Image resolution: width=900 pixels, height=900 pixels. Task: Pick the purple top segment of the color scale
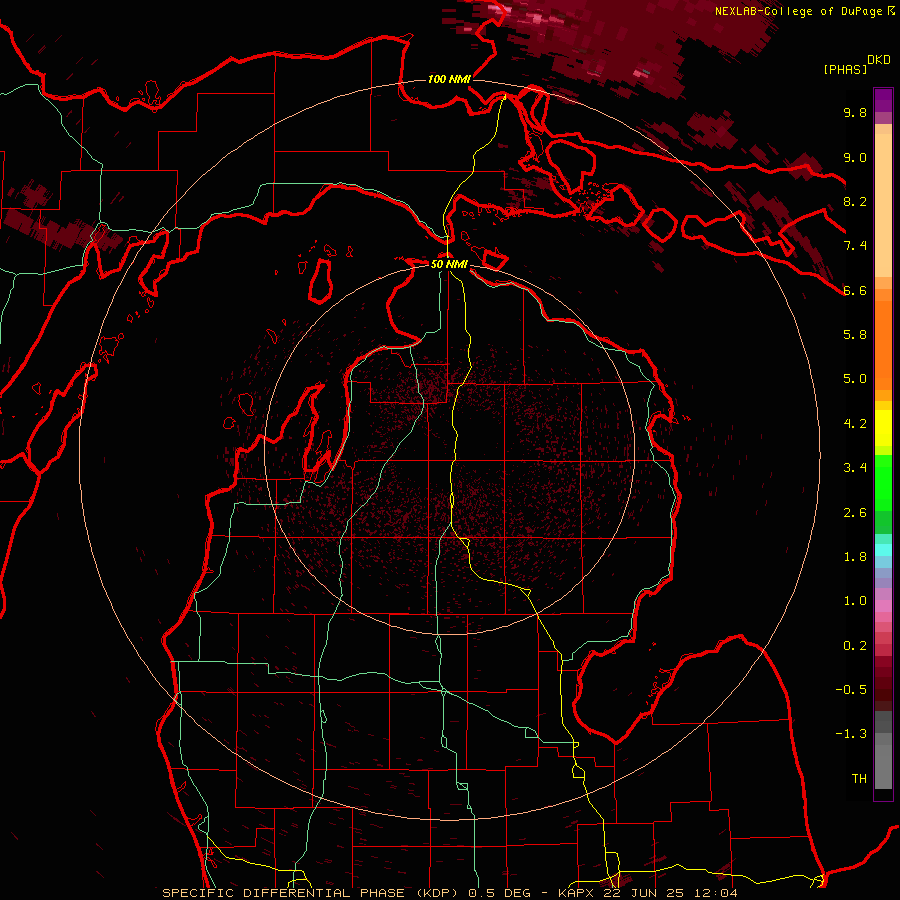[x=883, y=100]
